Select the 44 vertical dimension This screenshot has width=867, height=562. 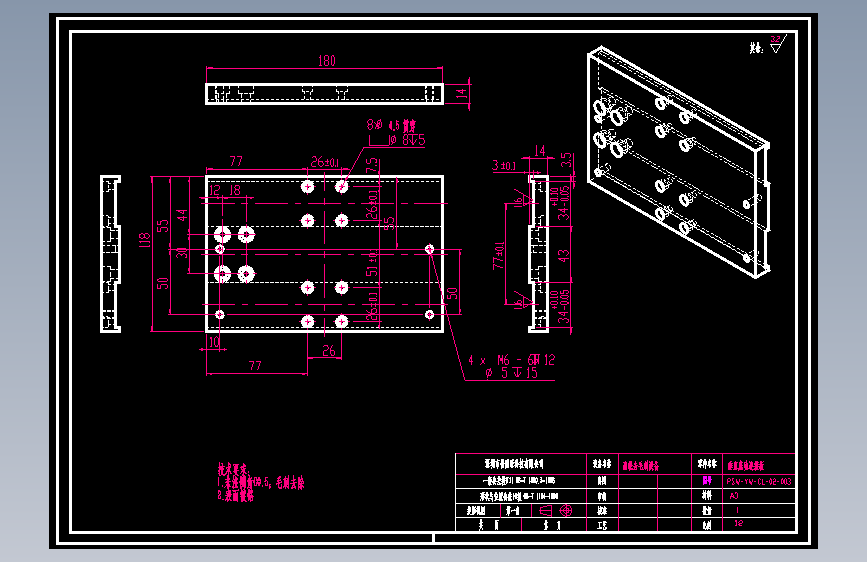click(x=181, y=215)
